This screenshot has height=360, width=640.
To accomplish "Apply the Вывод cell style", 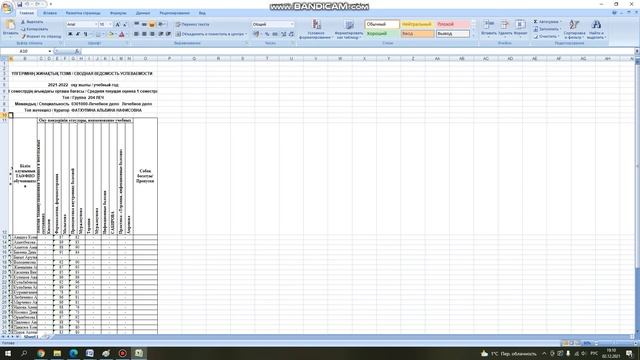I will (452, 34).
